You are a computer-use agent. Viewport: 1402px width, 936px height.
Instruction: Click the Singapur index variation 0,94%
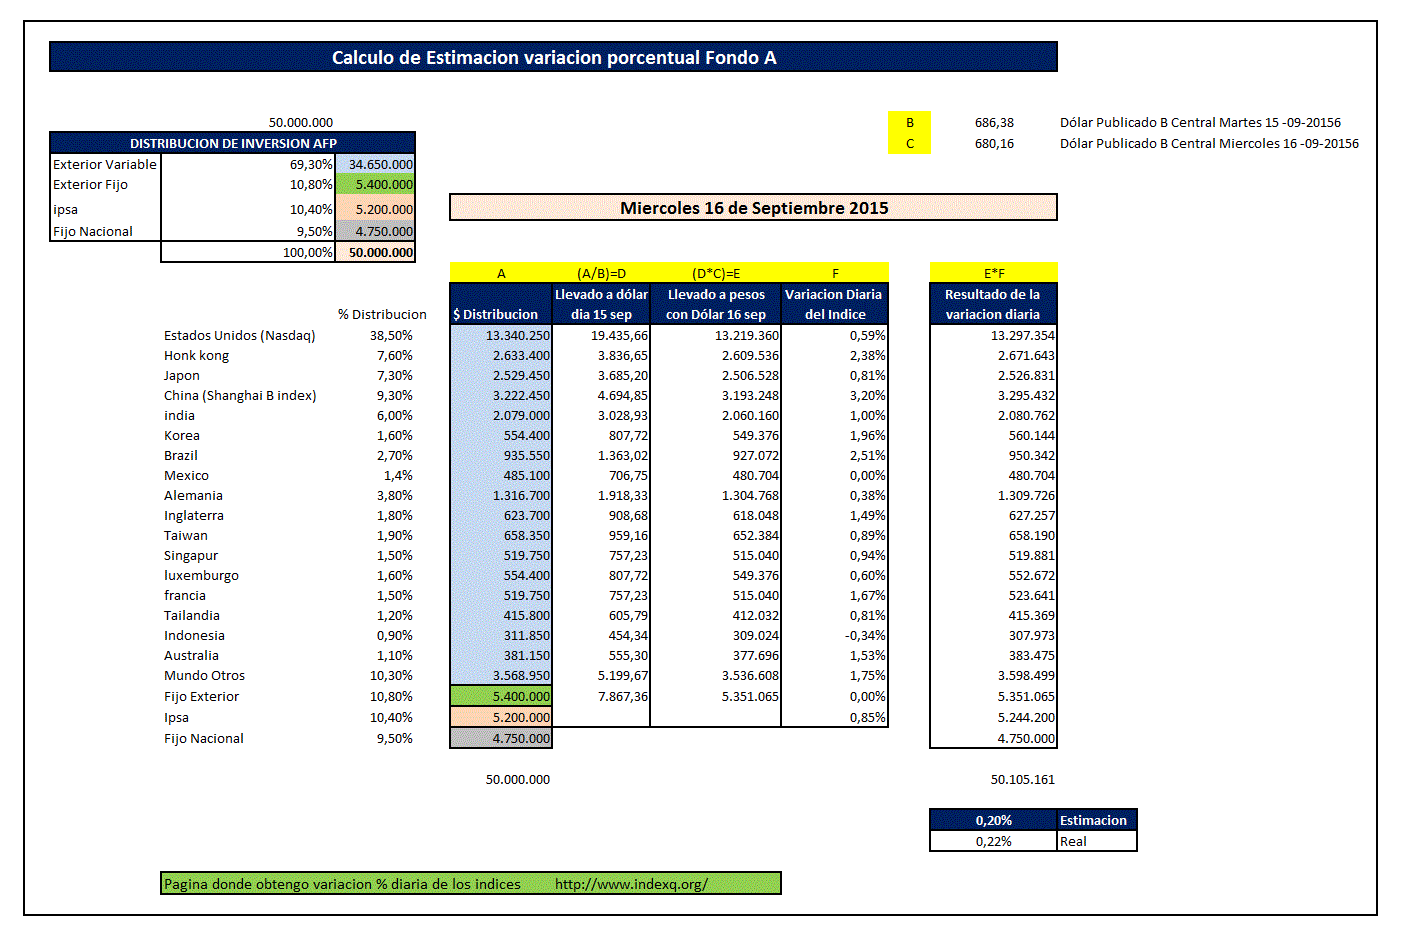coord(867,556)
